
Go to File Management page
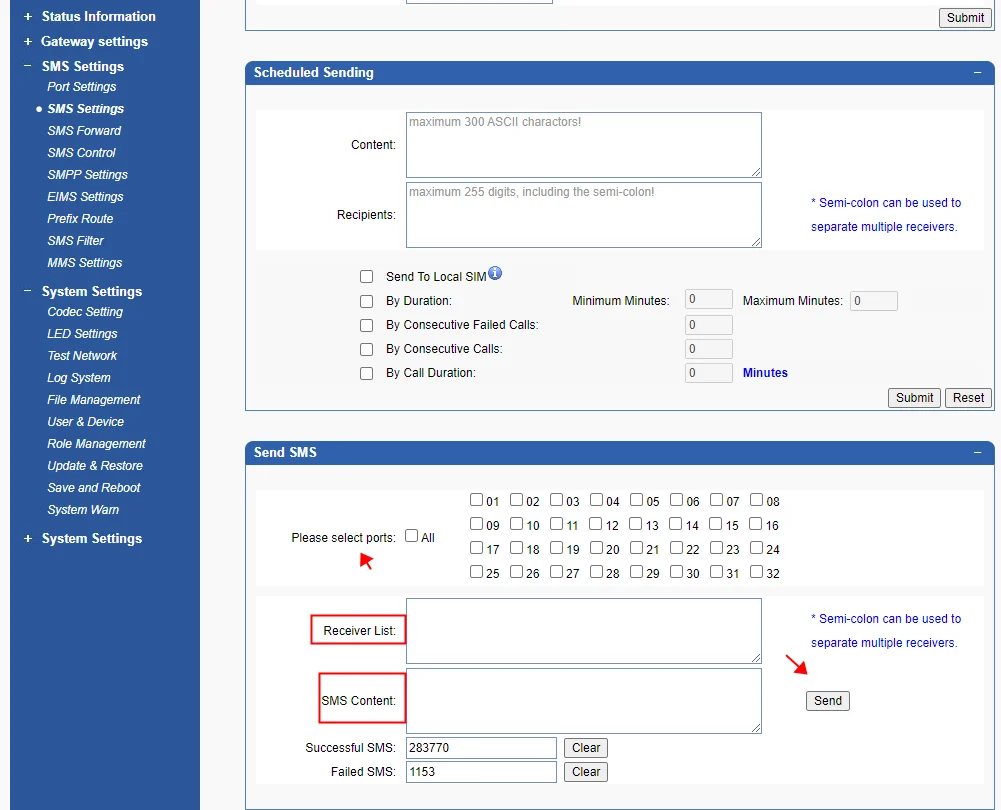(x=94, y=400)
